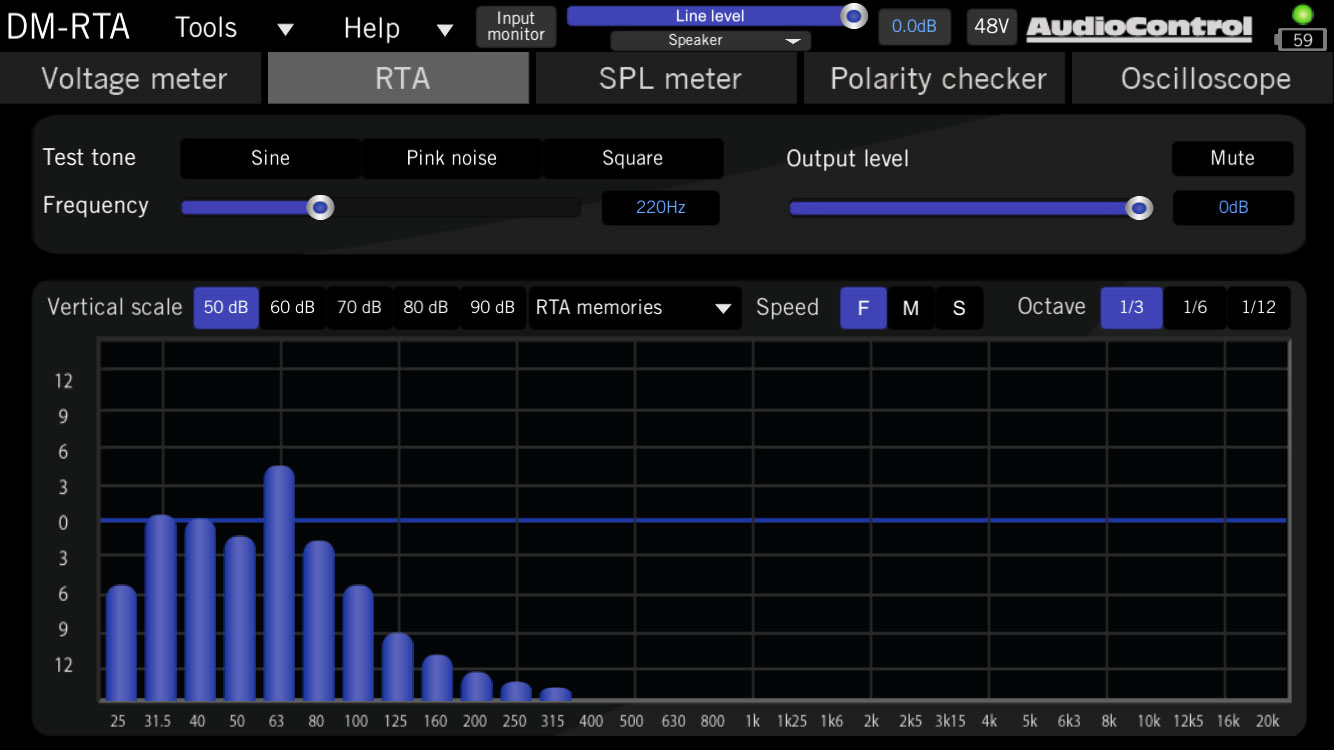Click the 220Hz frequency value field
The height and width of the screenshot is (750, 1334).
(x=660, y=208)
